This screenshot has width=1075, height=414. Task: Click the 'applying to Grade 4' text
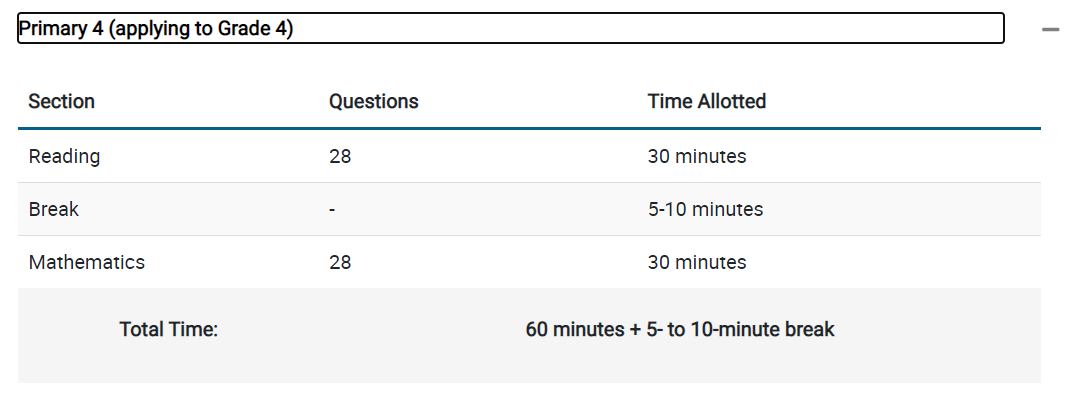click(x=201, y=29)
